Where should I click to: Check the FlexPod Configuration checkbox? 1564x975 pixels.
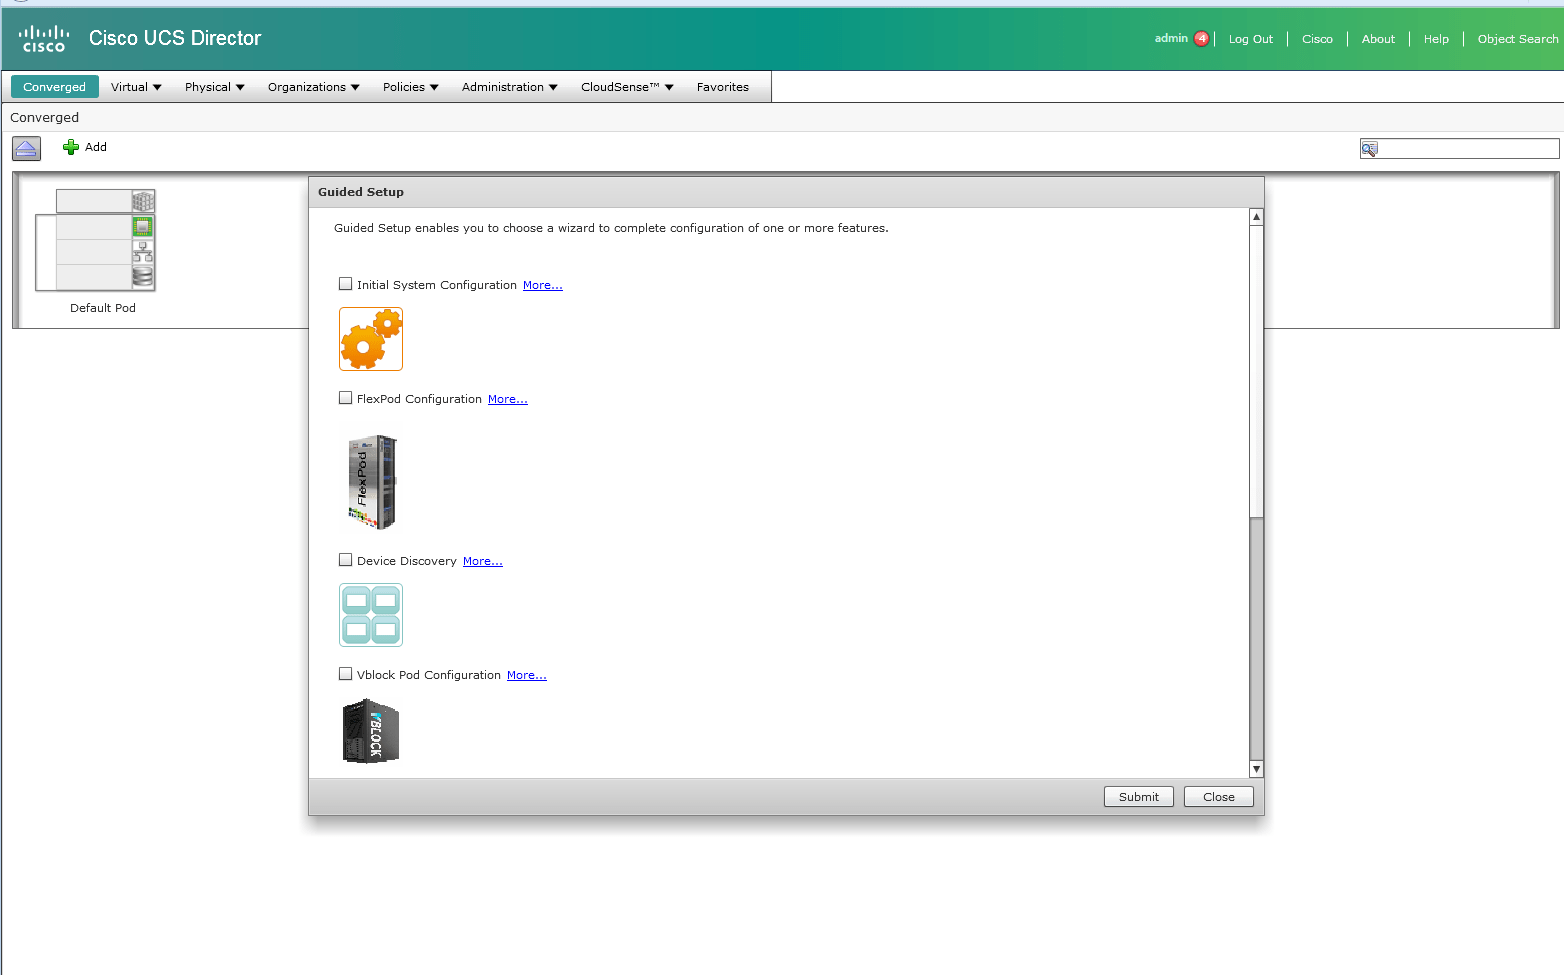tap(346, 398)
